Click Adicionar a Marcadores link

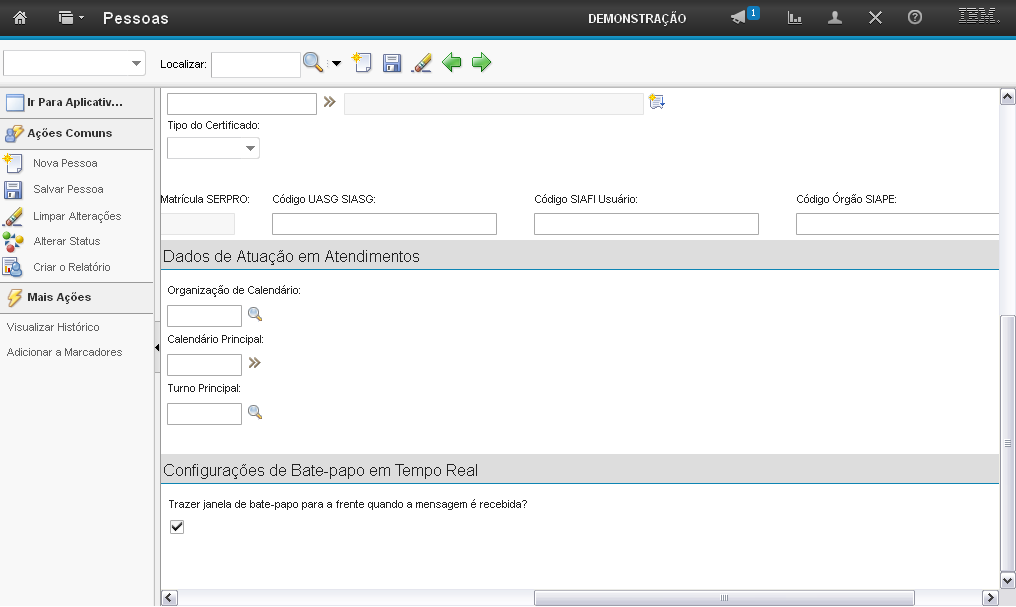click(x=64, y=352)
